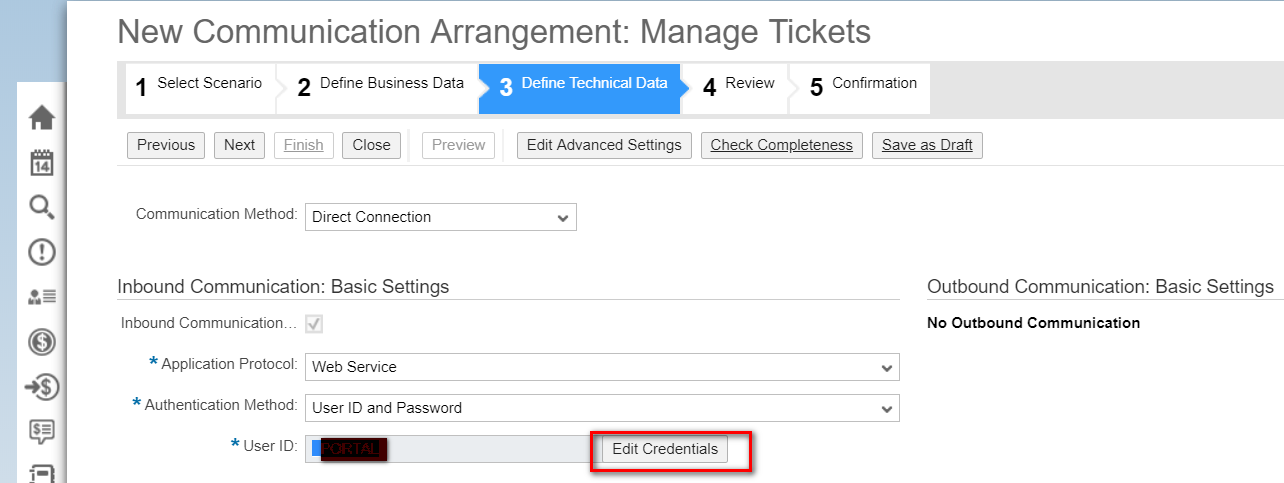Open the person-with-list icon in sidebar
The width and height of the screenshot is (1284, 483).
pos(42,297)
